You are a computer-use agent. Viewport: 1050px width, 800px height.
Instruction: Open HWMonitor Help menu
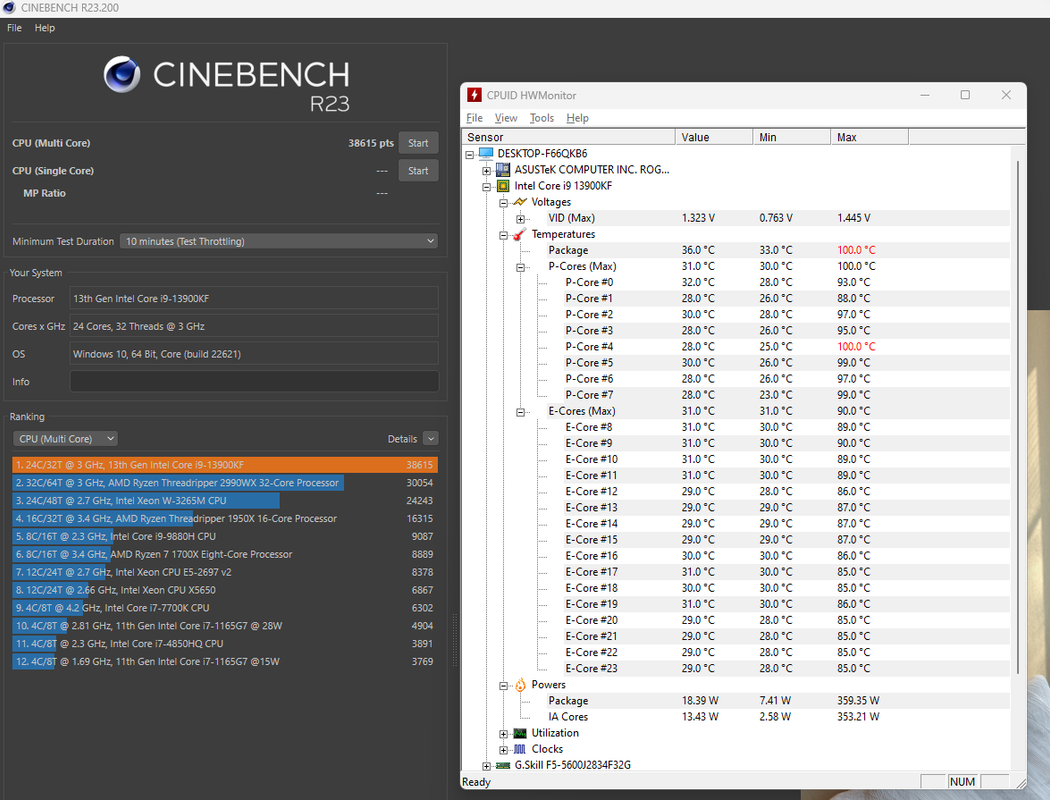[577, 118]
